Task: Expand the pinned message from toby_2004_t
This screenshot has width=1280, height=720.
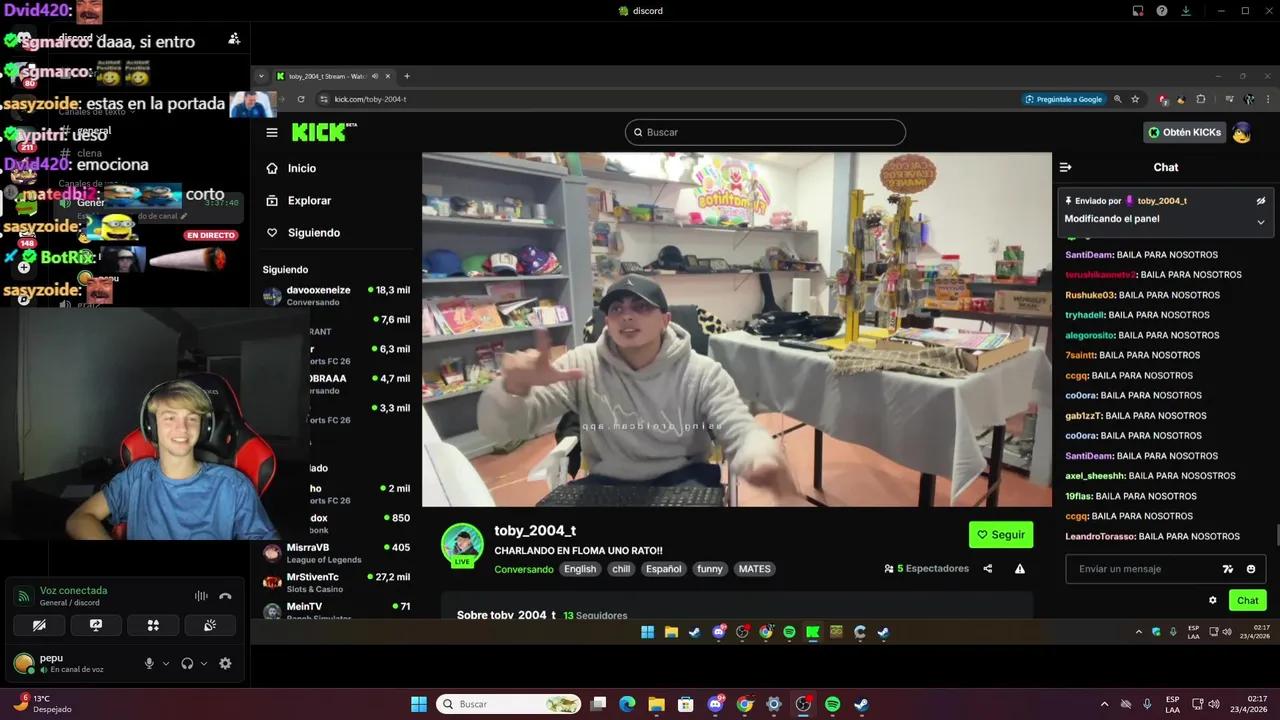Action: click(x=1261, y=221)
